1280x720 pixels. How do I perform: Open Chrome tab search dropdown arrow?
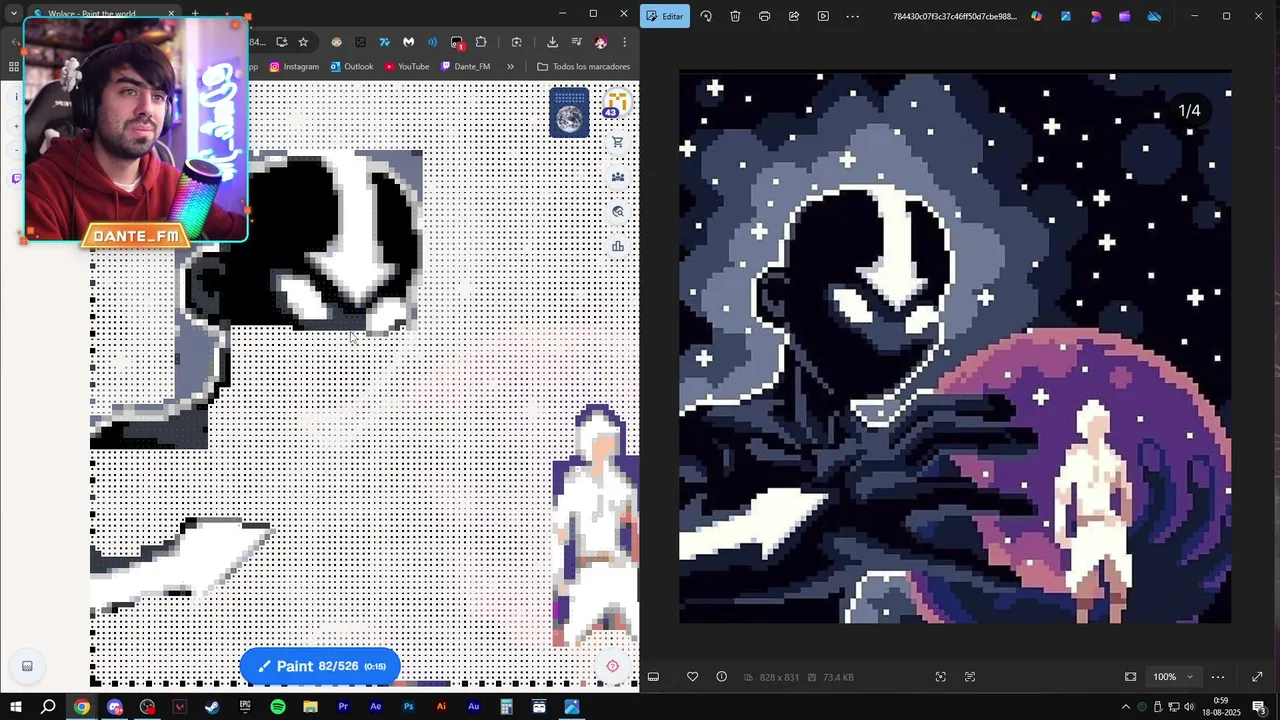[13, 14]
